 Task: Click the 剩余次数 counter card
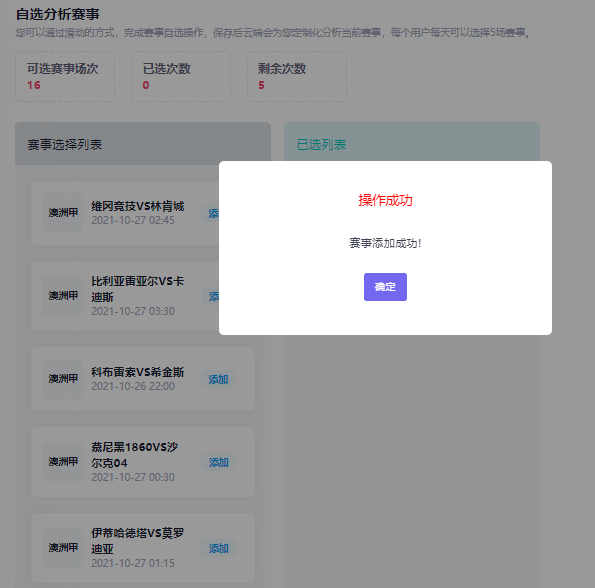[x=297, y=77]
